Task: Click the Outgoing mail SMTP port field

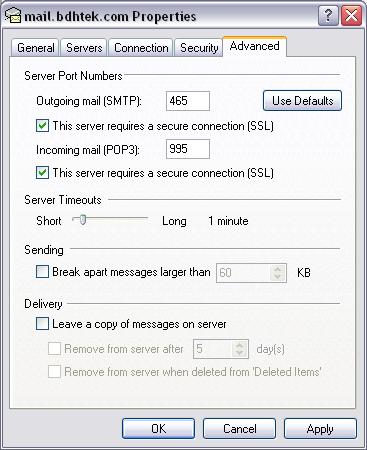Action: pos(188,101)
